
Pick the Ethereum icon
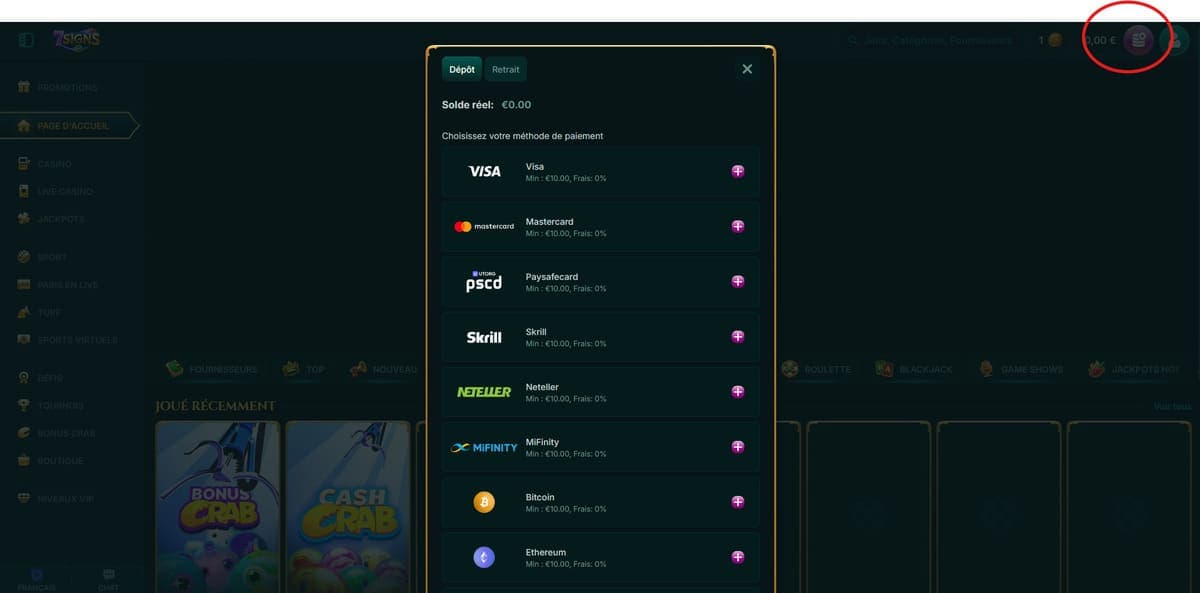pos(484,557)
